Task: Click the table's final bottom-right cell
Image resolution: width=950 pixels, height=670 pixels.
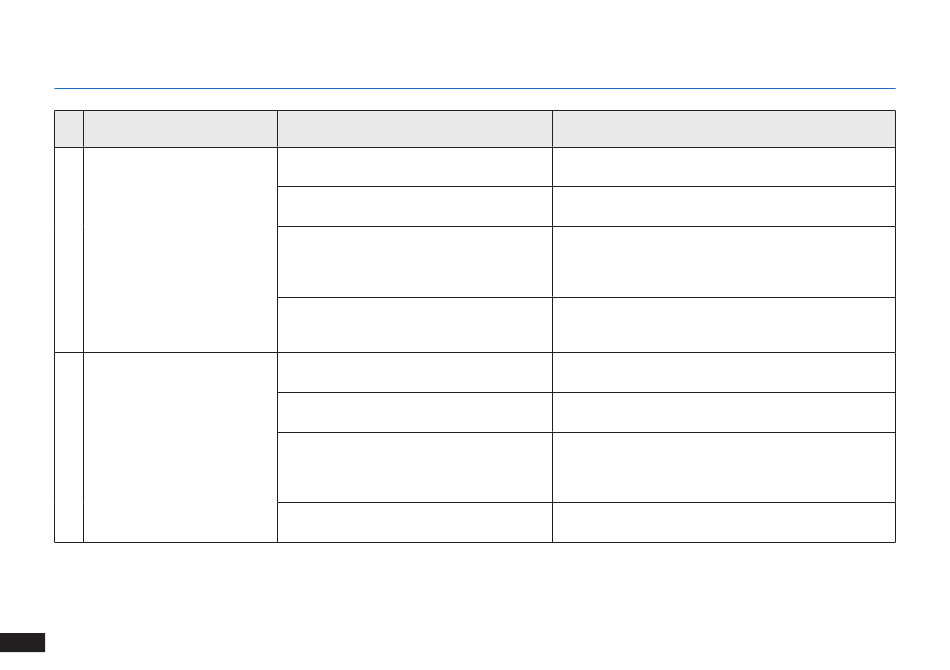Action: point(724,522)
